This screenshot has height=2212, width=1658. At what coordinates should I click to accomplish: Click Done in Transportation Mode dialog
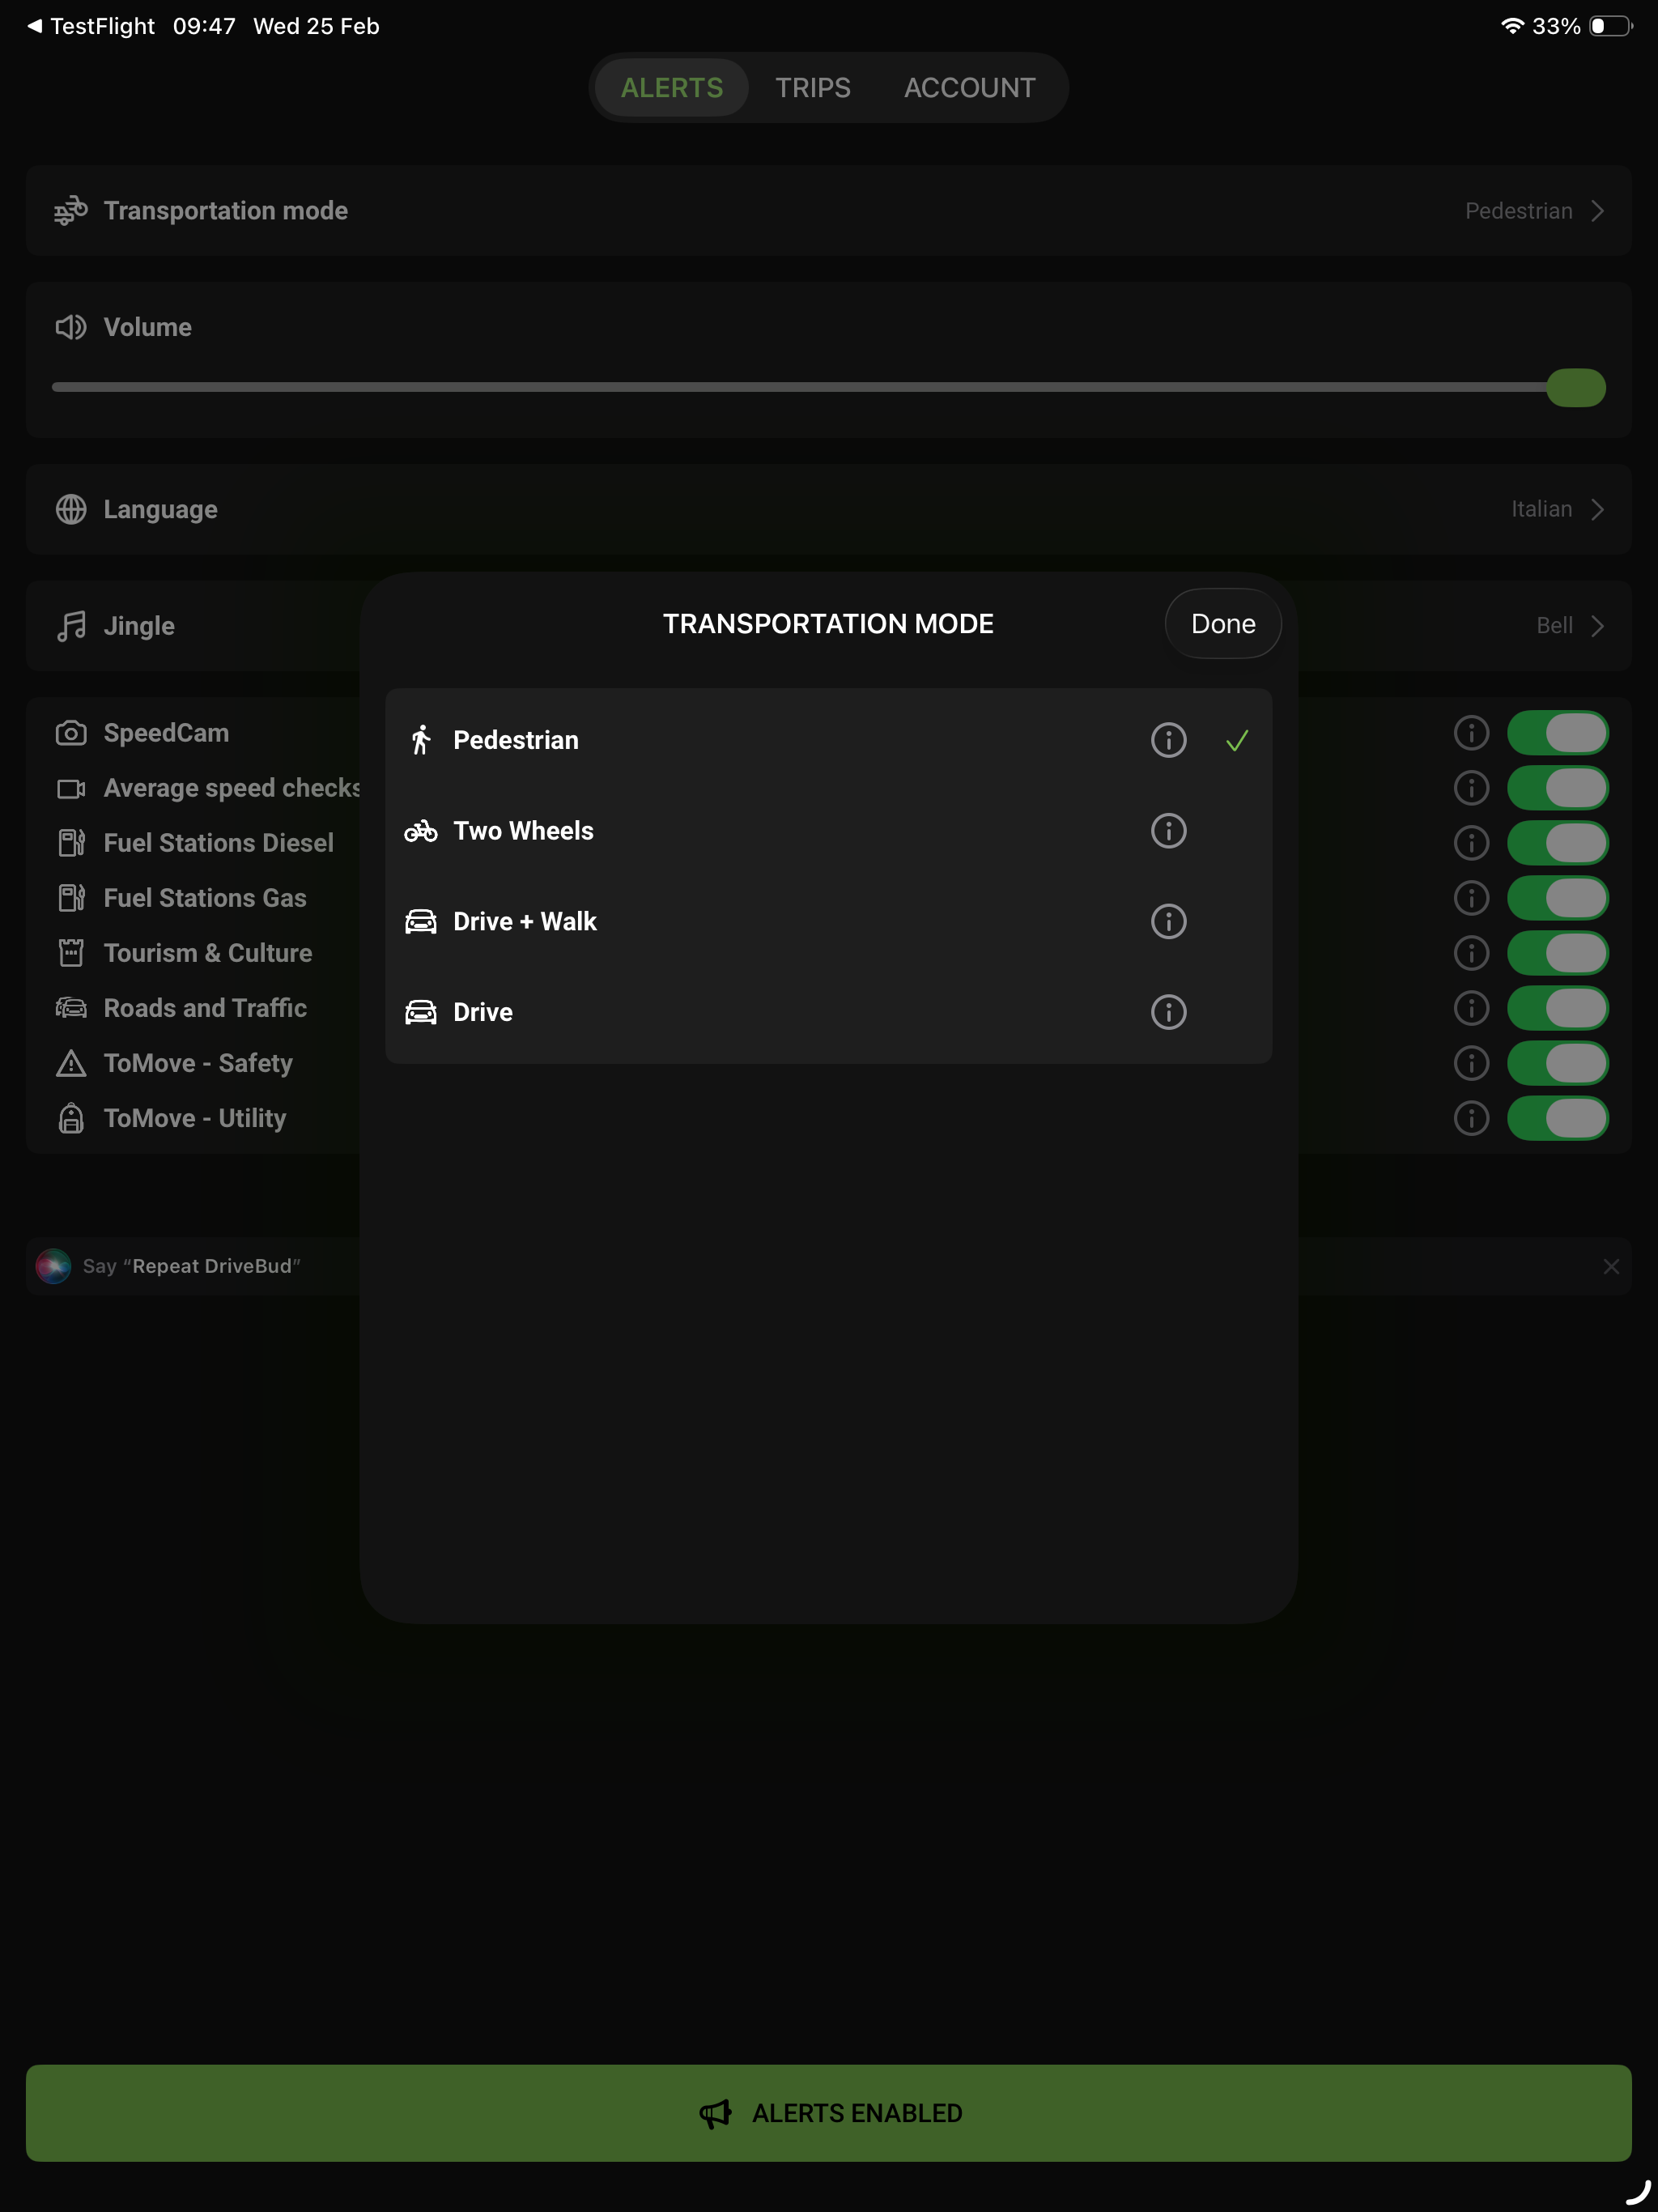click(1223, 624)
